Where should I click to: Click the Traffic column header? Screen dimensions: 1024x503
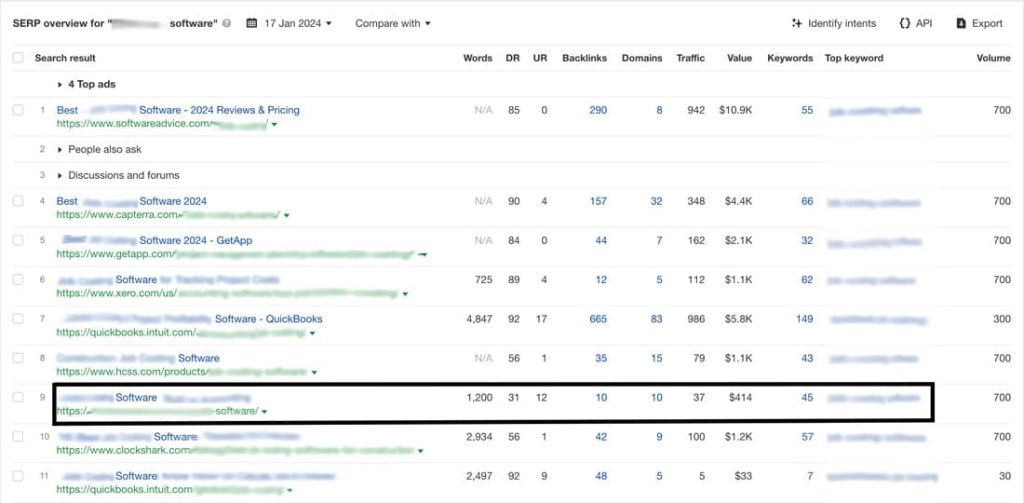click(x=690, y=58)
